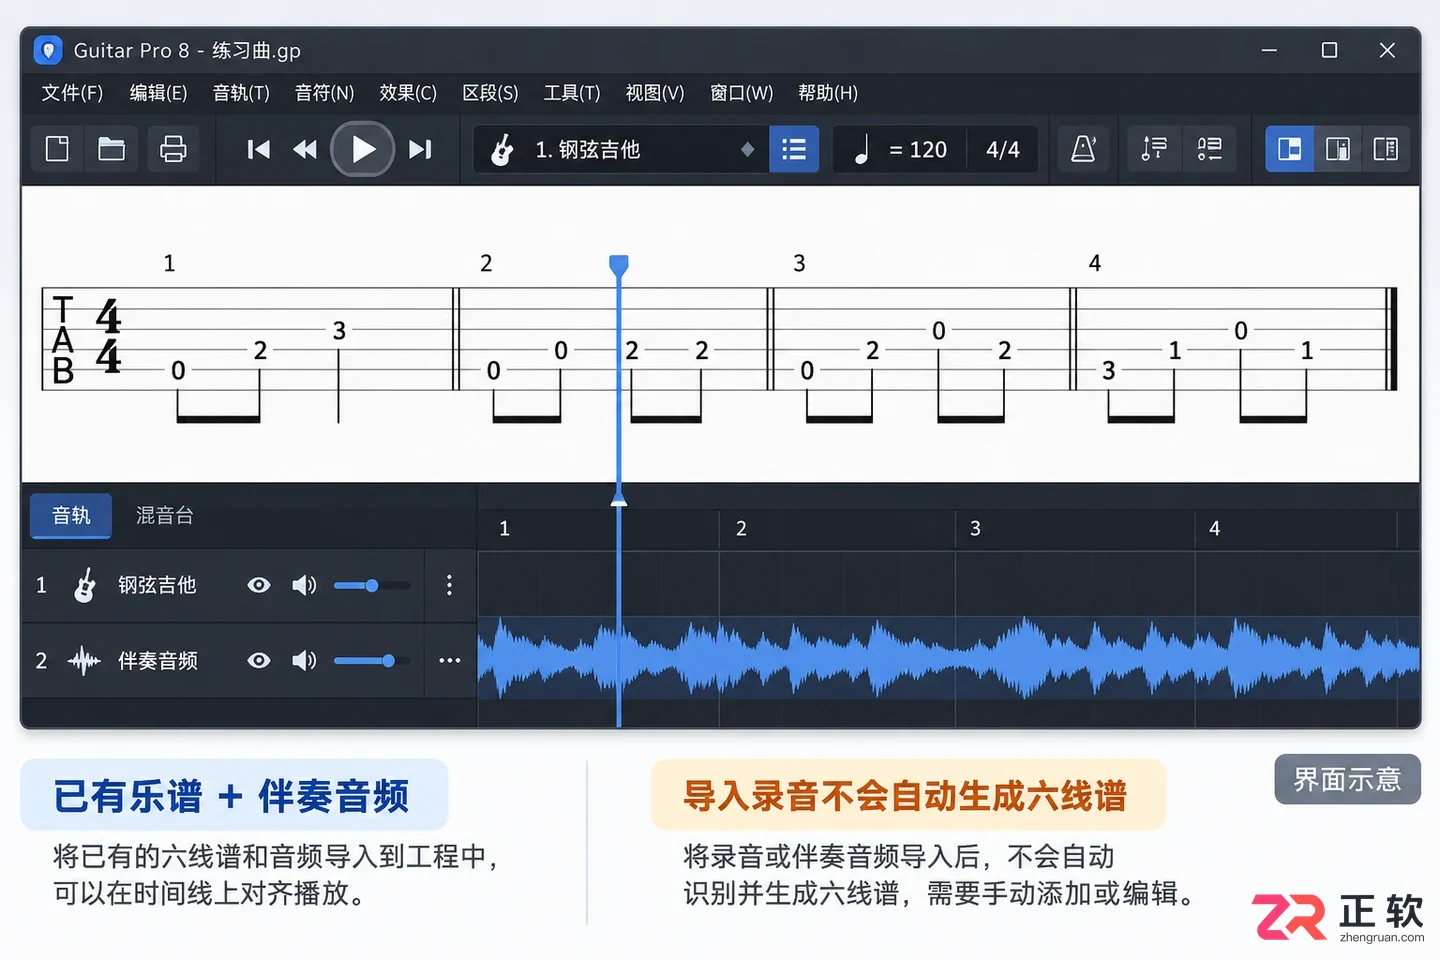
Task: Toggle the right panel layout button
Action: tap(1386, 150)
